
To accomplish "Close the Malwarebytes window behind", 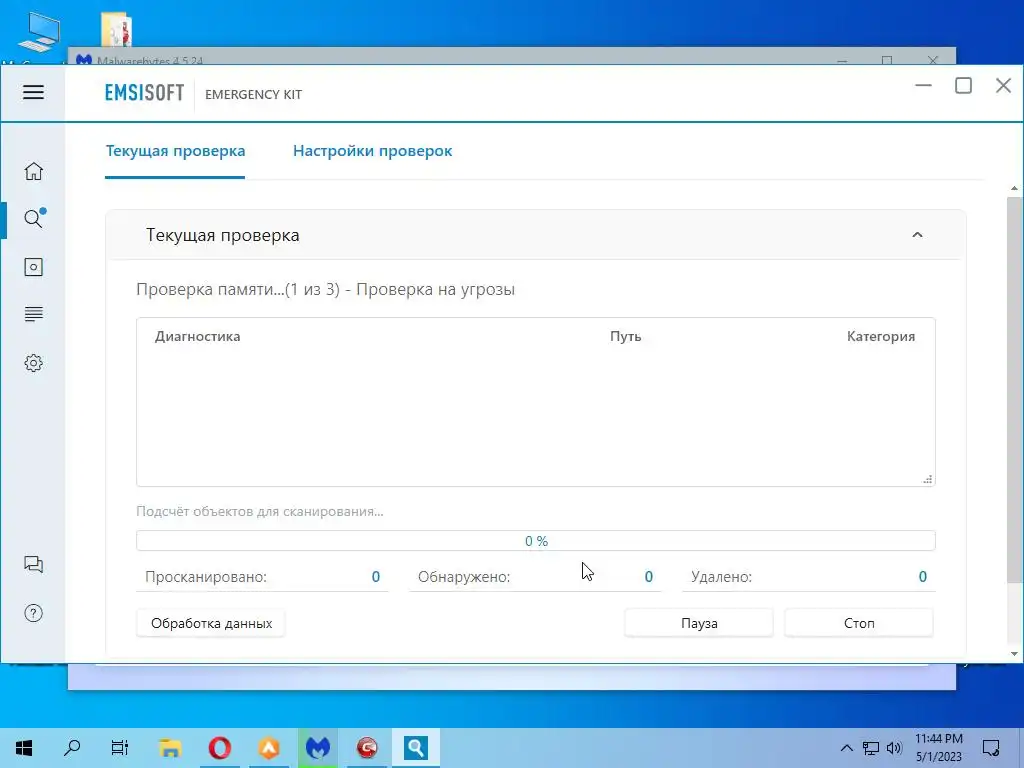I will [933, 60].
